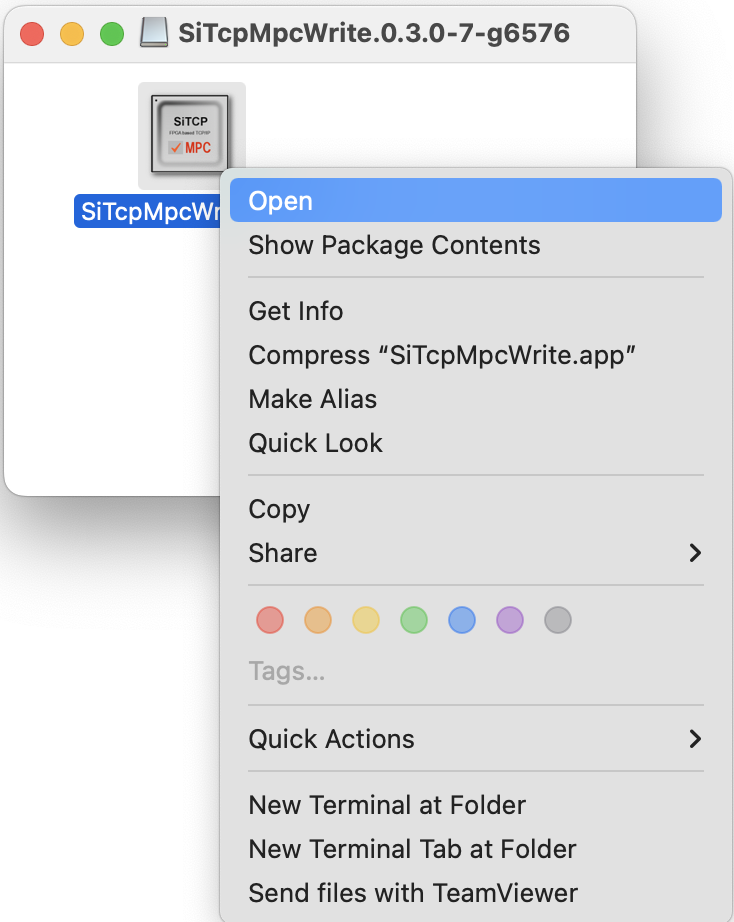Image resolution: width=734 pixels, height=922 pixels.
Task: Apply the gray color tag
Action: point(558,620)
